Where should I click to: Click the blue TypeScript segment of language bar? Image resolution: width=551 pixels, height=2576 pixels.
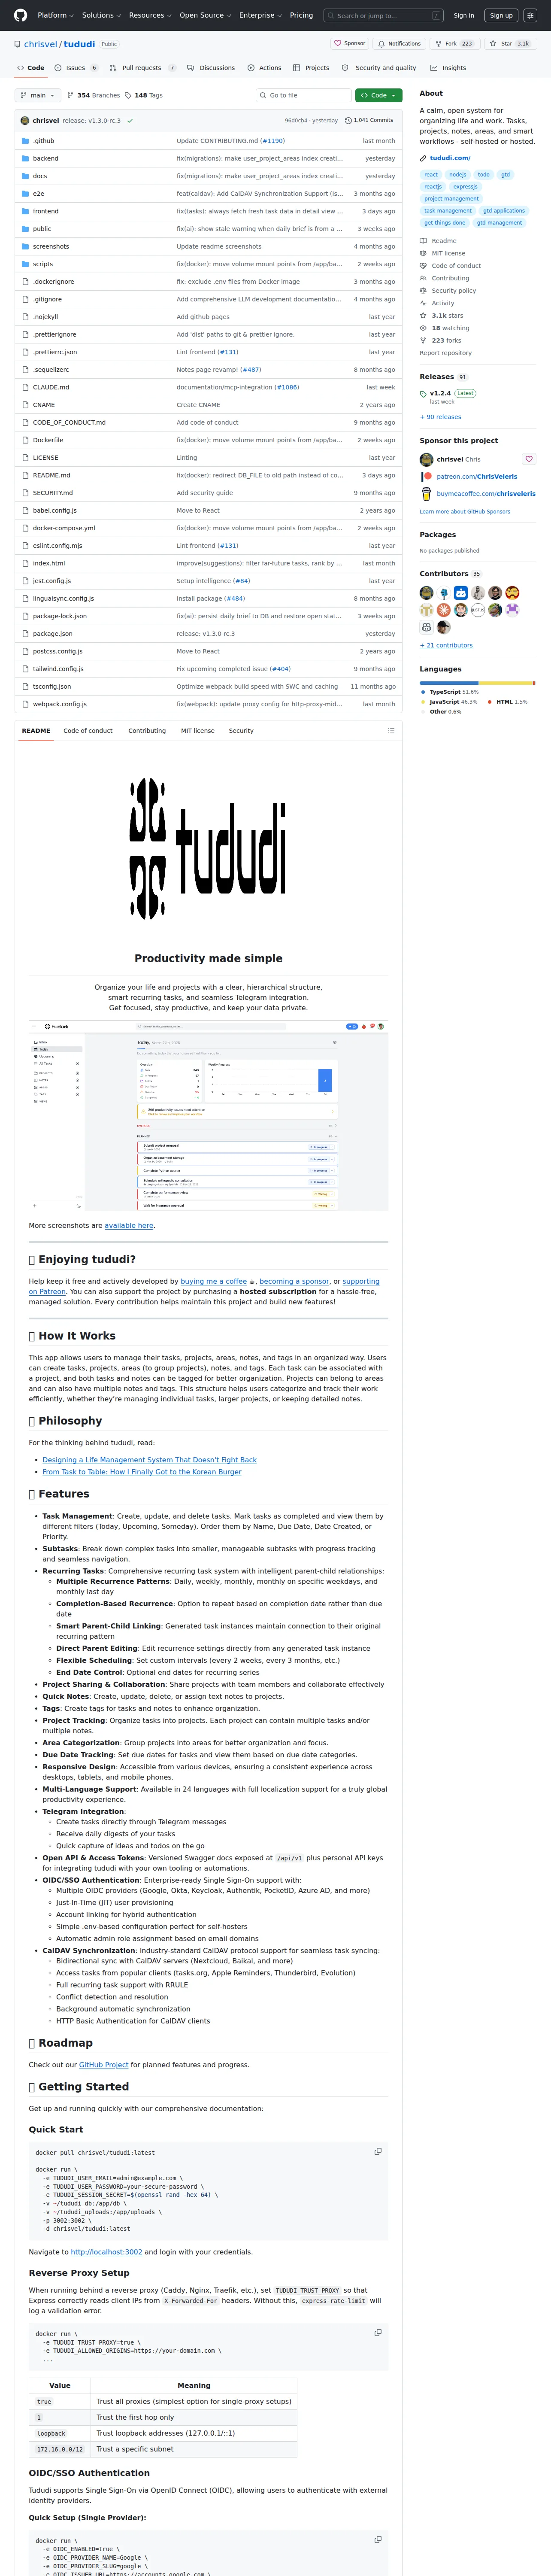[449, 683]
